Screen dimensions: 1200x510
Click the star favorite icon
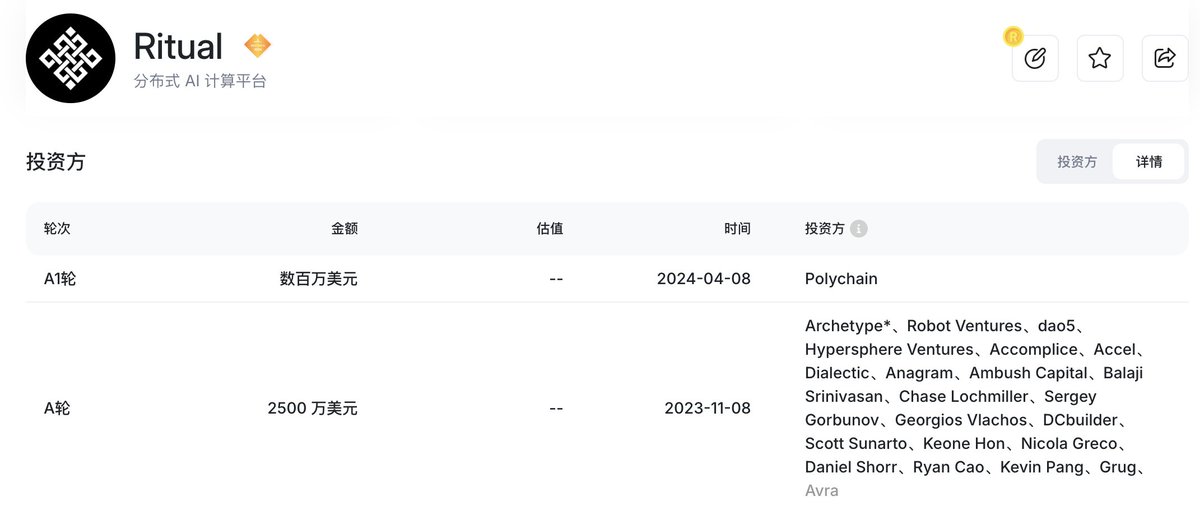coord(1100,58)
